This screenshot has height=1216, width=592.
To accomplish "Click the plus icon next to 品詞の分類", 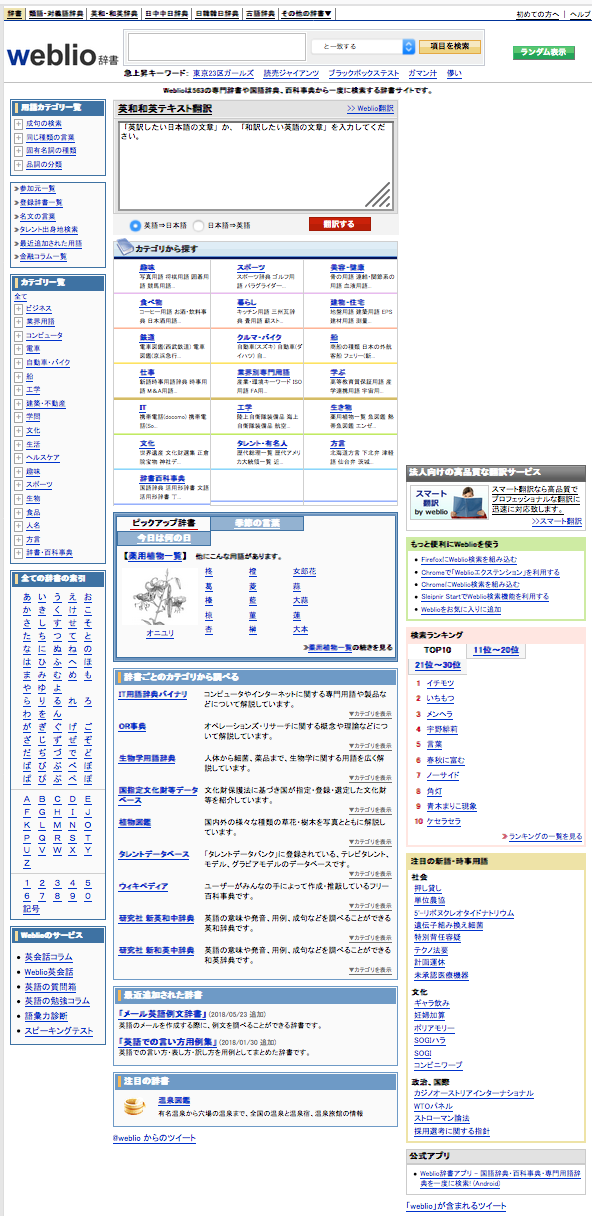I will point(18,165).
